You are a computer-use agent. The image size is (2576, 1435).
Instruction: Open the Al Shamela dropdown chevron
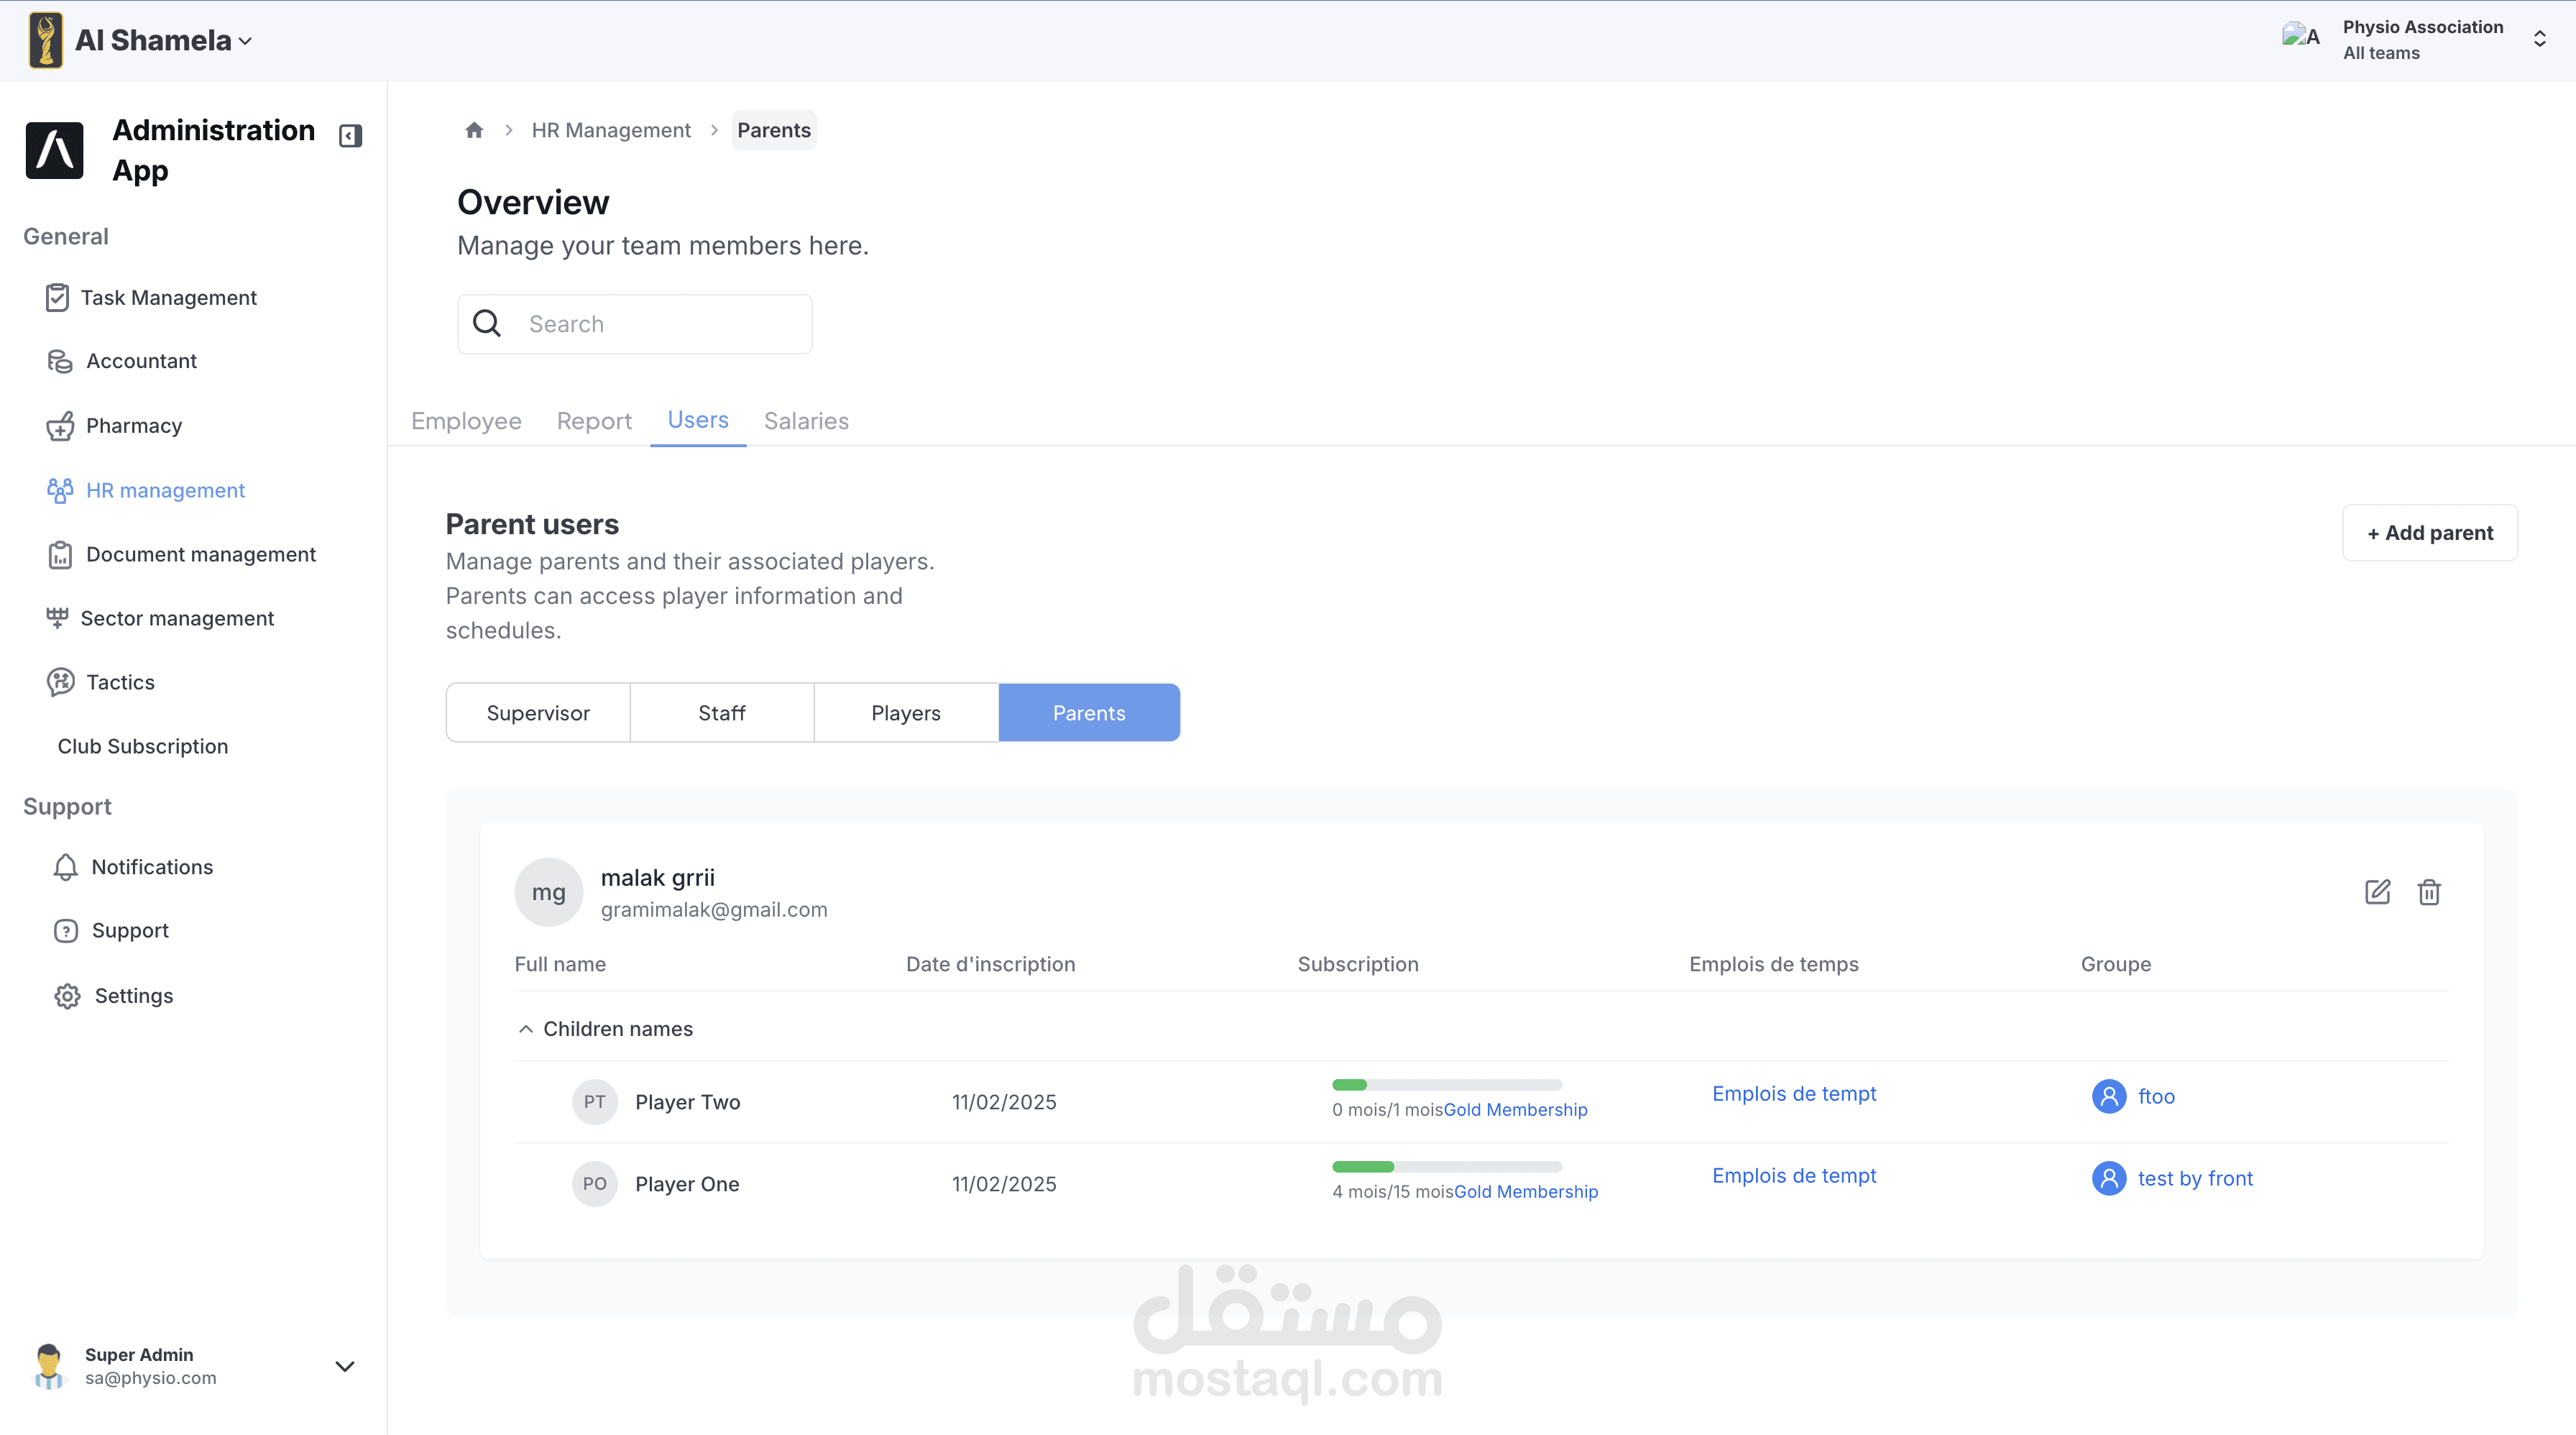pyautogui.click(x=246, y=42)
